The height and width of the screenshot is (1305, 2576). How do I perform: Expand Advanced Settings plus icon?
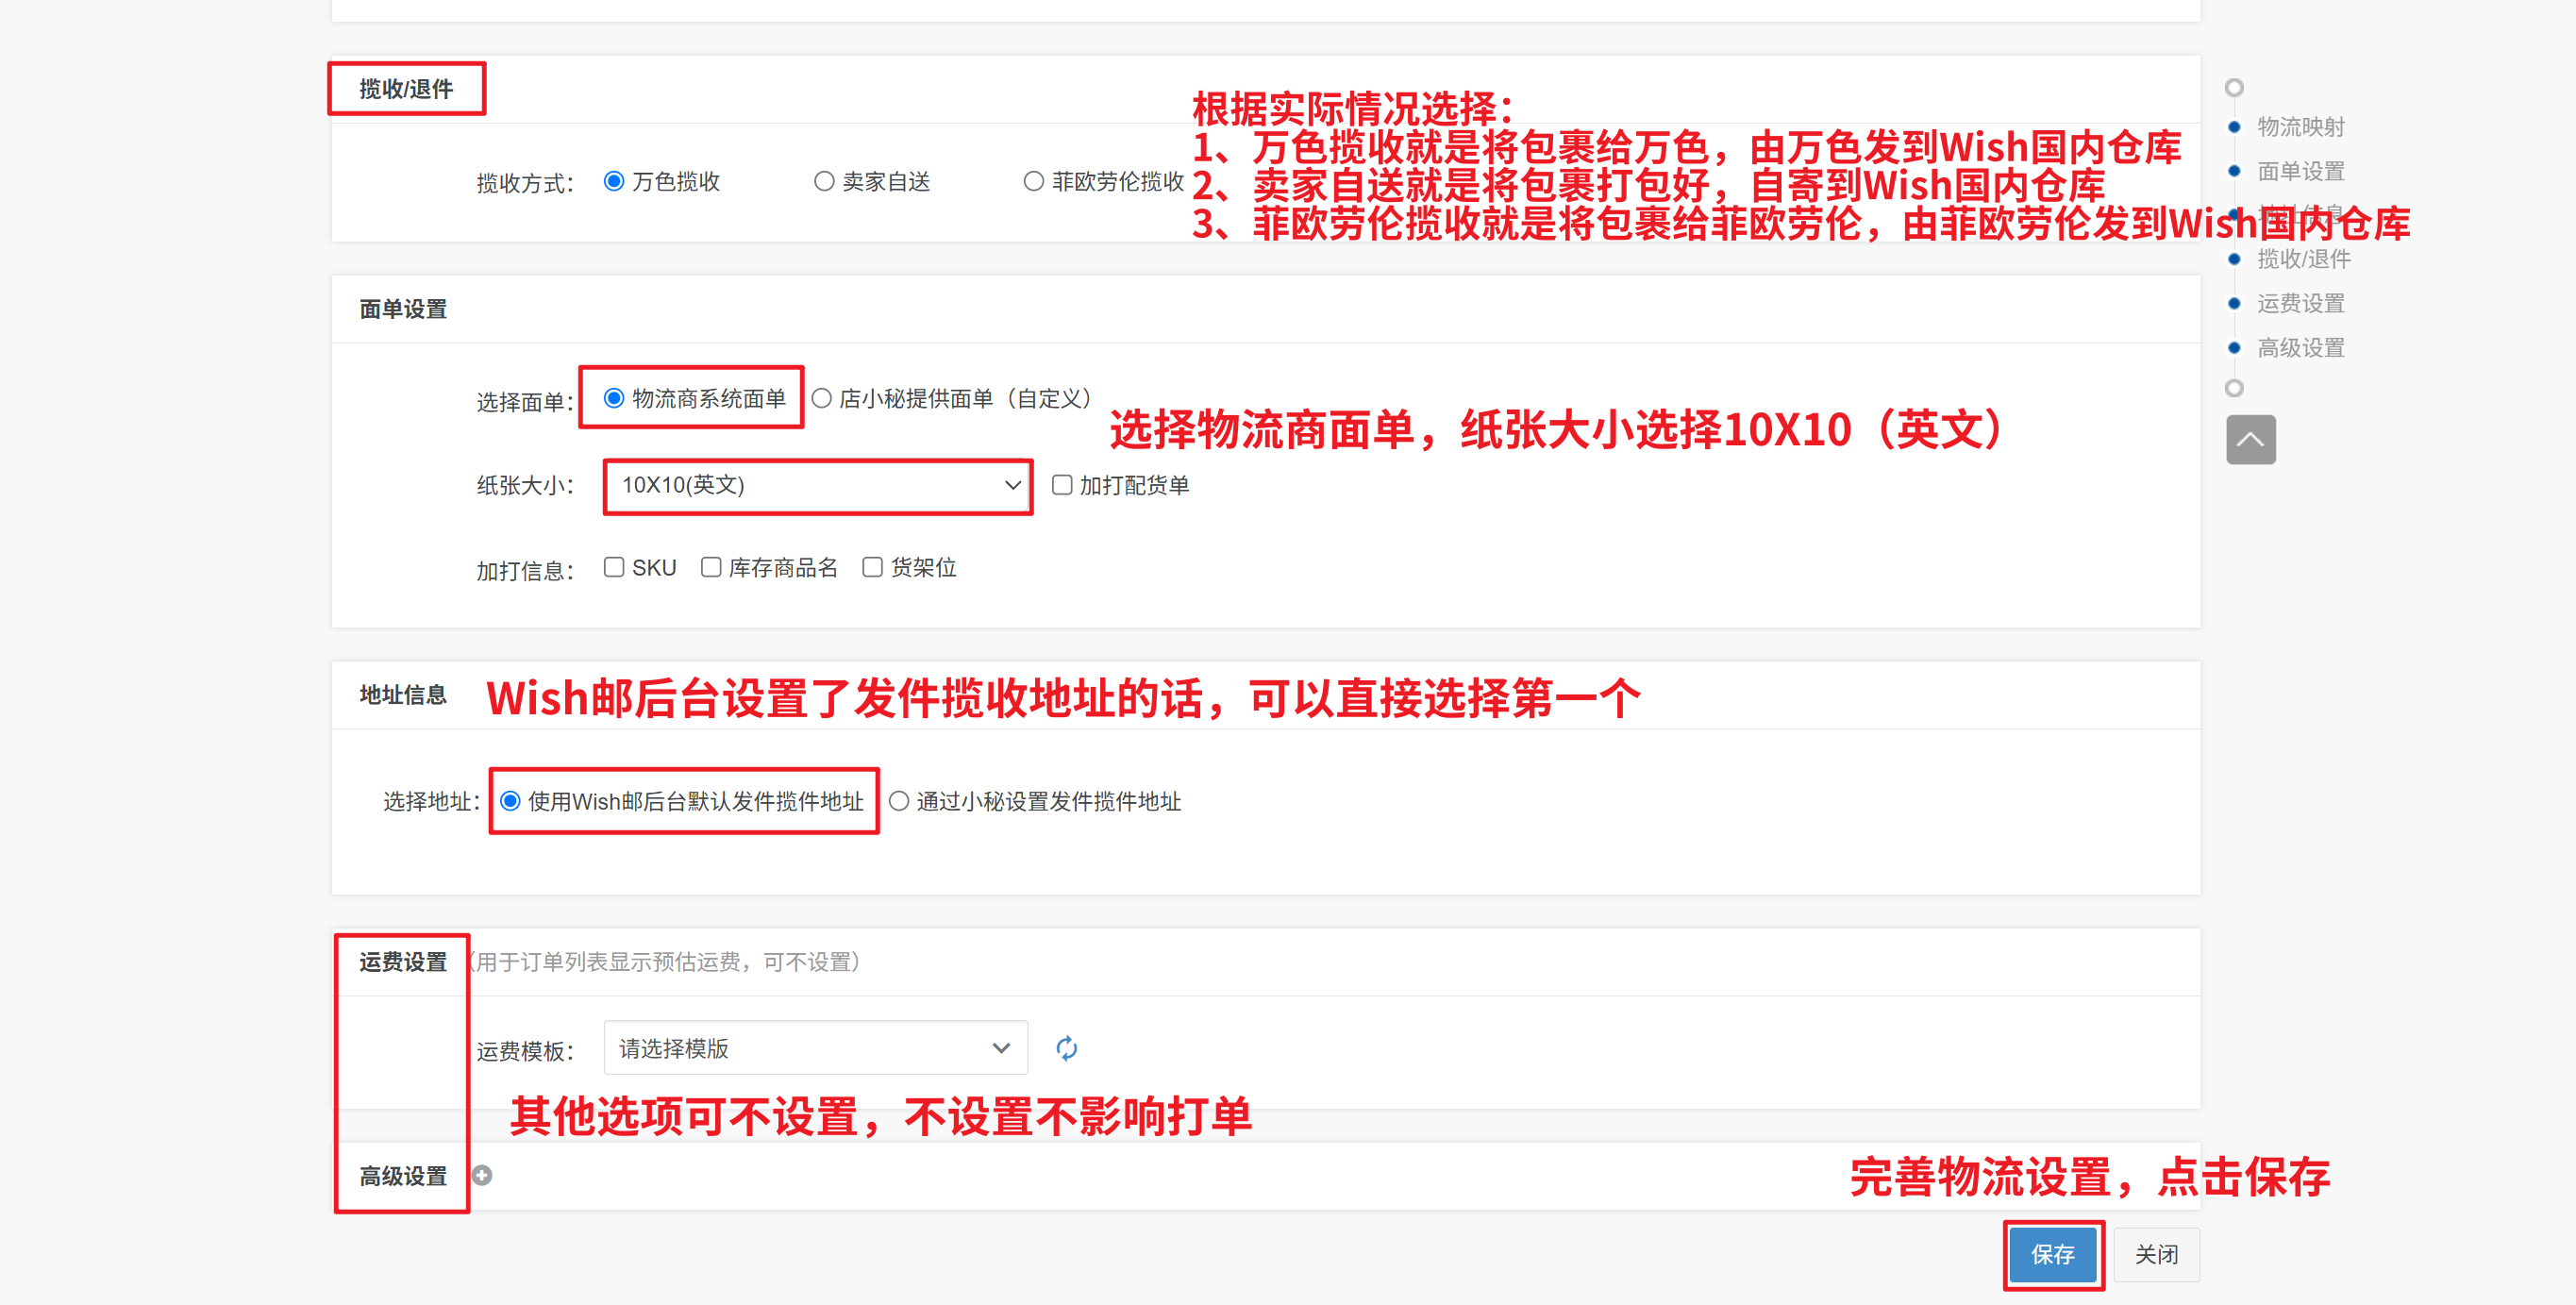pyautogui.click(x=482, y=1175)
